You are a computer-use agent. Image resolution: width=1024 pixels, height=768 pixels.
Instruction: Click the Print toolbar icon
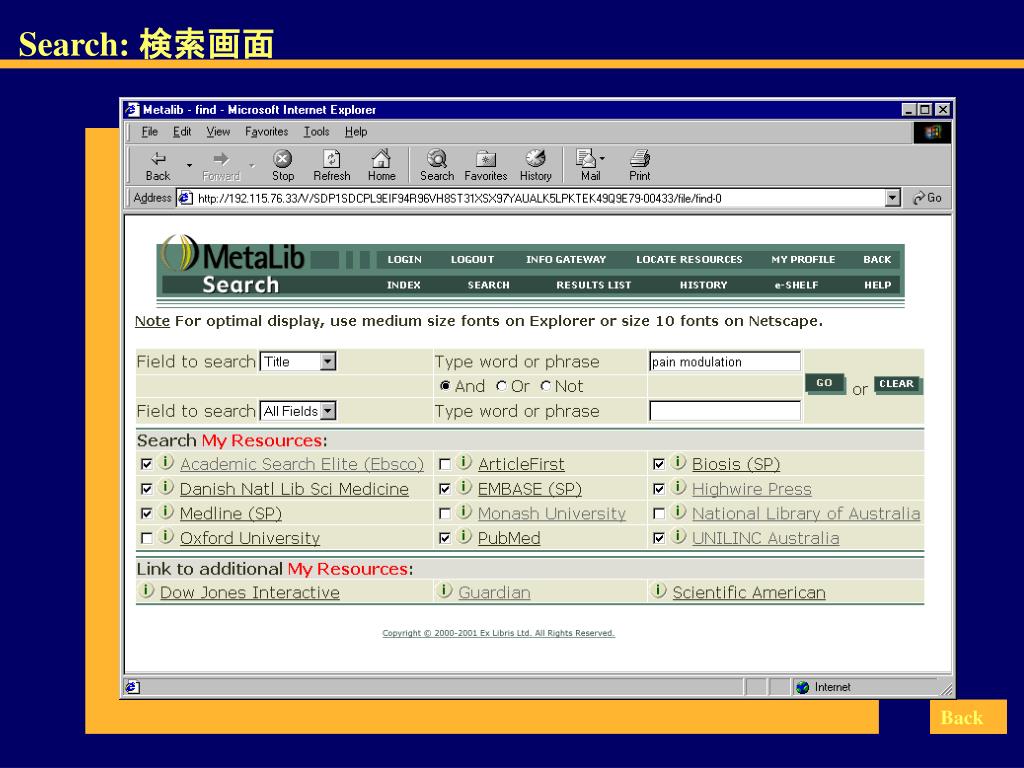tap(639, 166)
